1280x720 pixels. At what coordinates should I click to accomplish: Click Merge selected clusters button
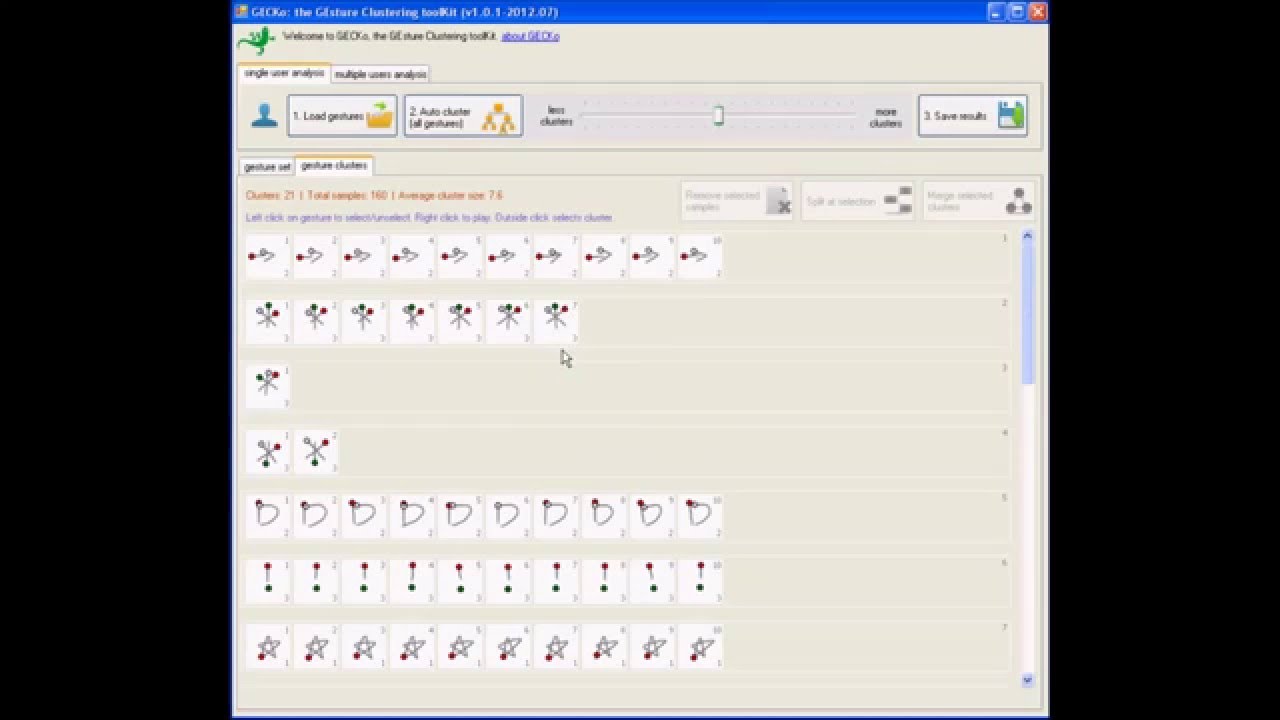(x=978, y=201)
